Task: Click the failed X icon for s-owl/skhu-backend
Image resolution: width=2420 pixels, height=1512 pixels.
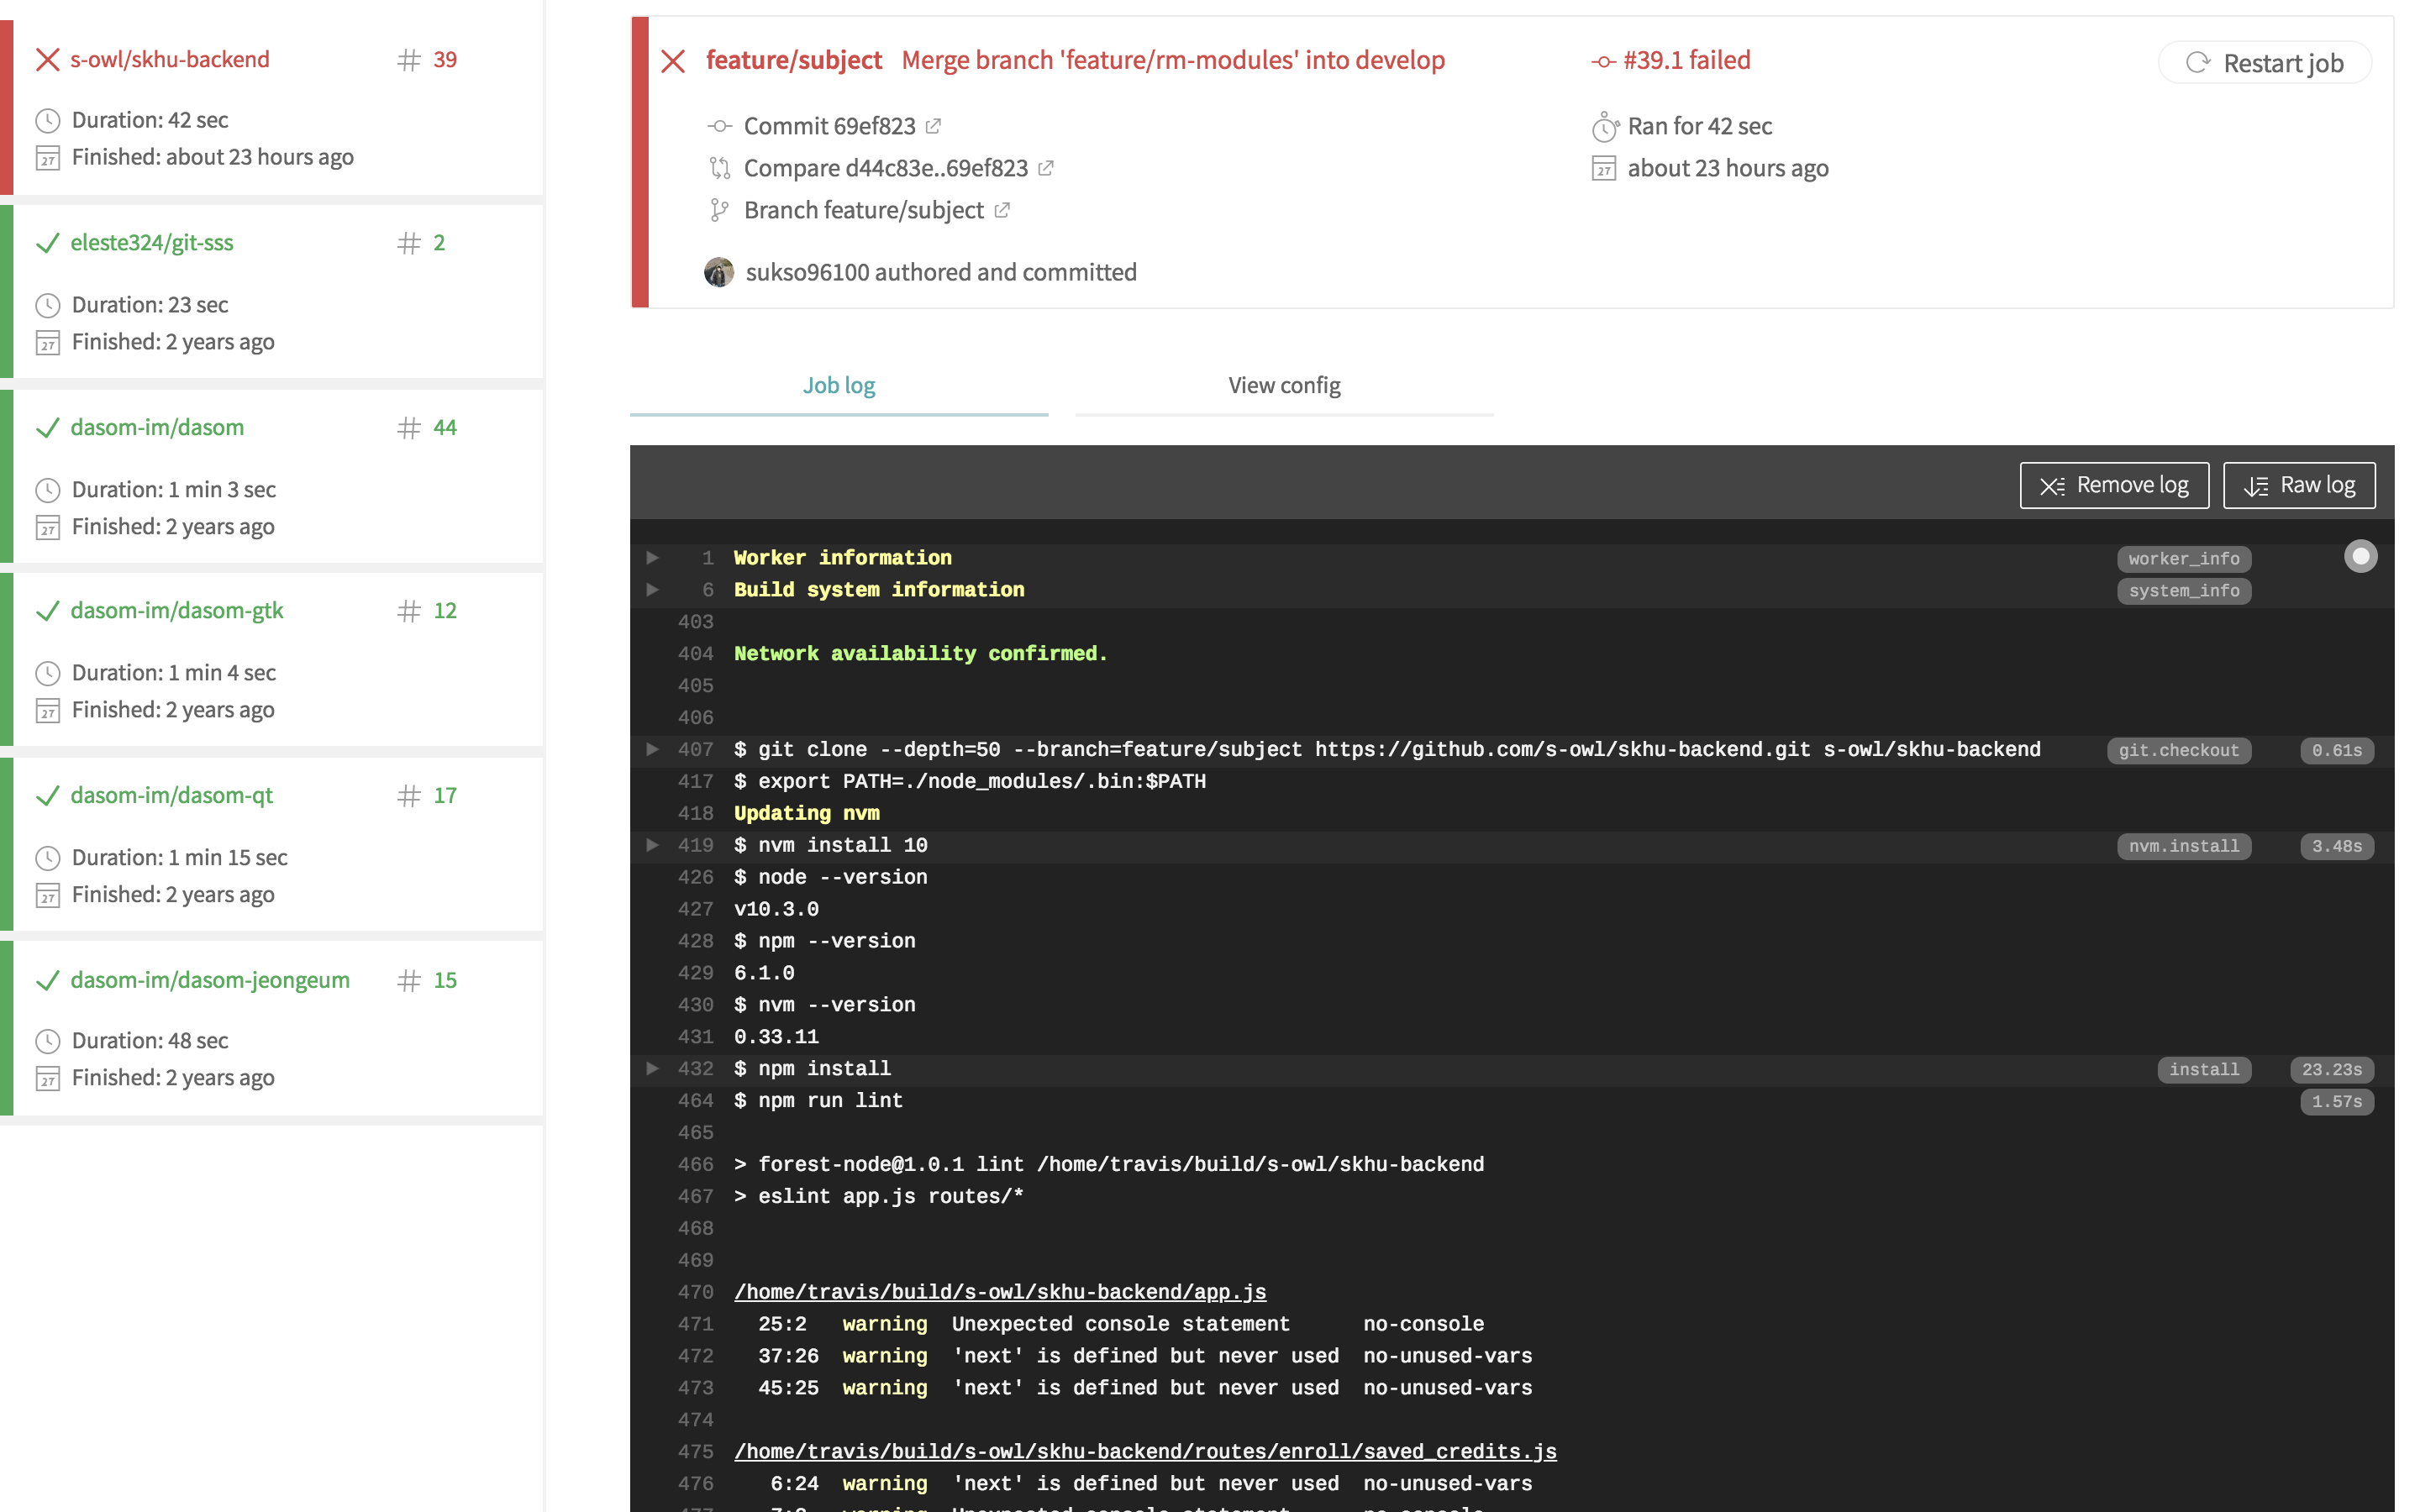Action: [47, 60]
